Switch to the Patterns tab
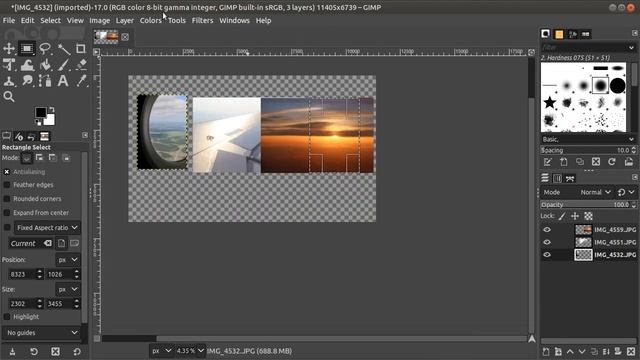The image size is (640, 360). click(559, 34)
